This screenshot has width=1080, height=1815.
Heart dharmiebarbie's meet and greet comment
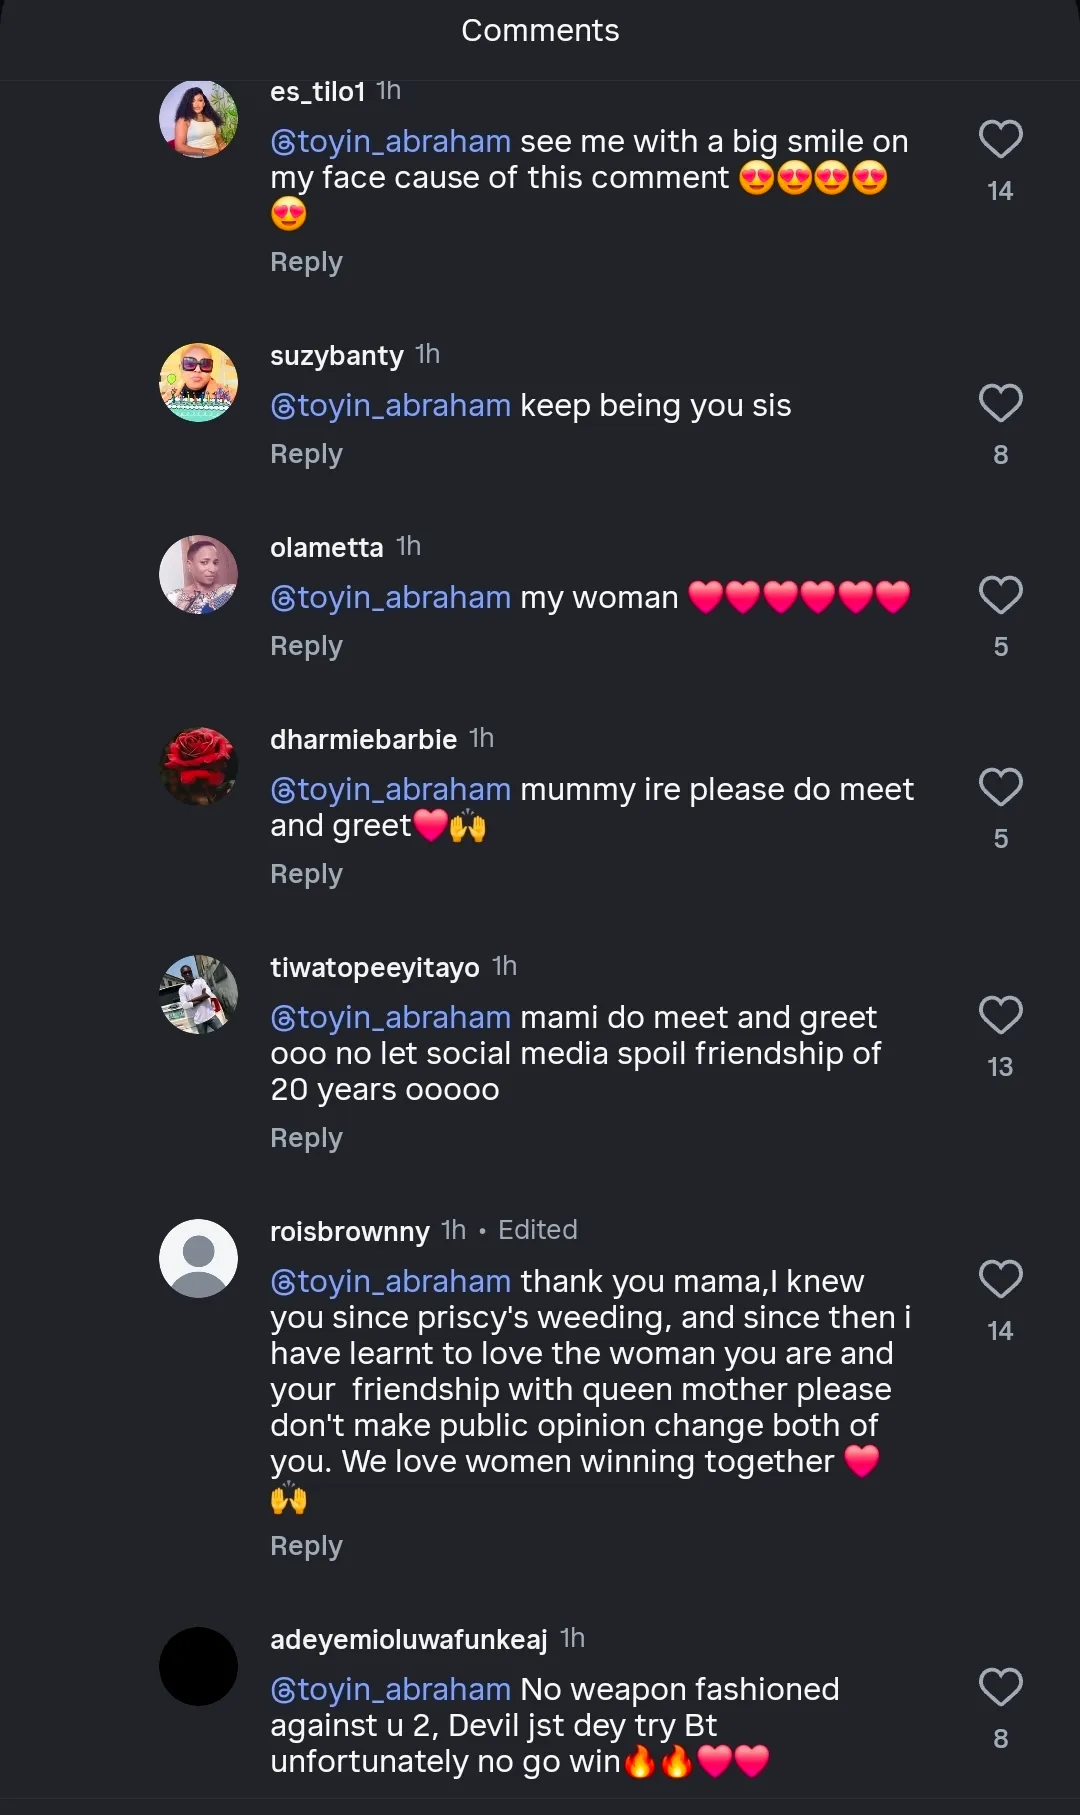point(1000,788)
